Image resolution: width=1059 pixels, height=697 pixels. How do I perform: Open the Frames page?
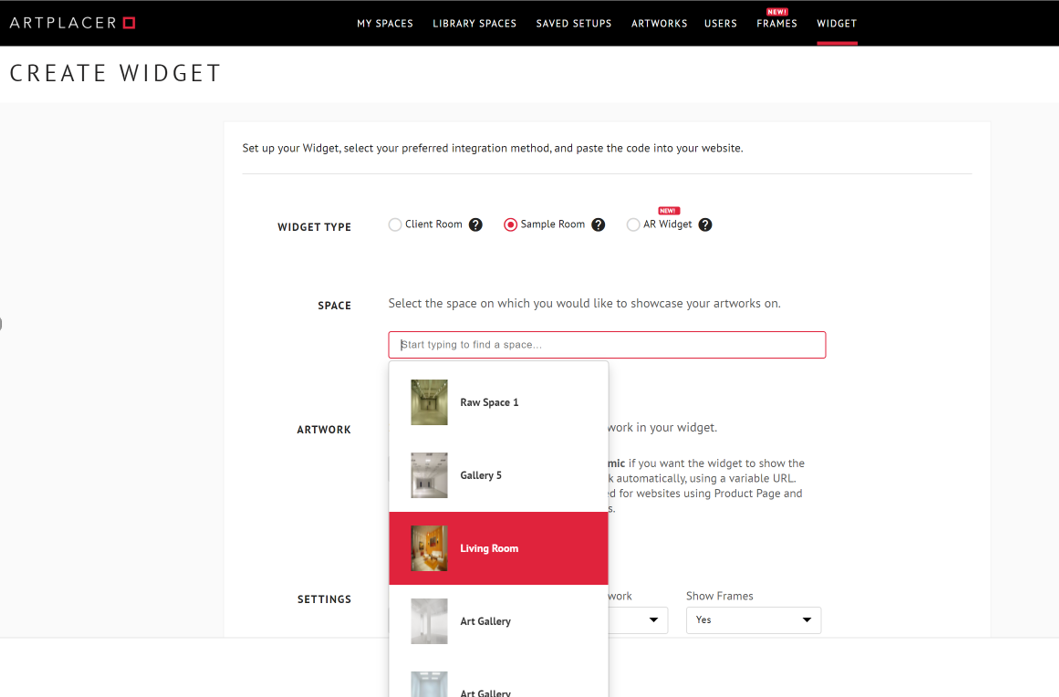pyautogui.click(x=777, y=23)
